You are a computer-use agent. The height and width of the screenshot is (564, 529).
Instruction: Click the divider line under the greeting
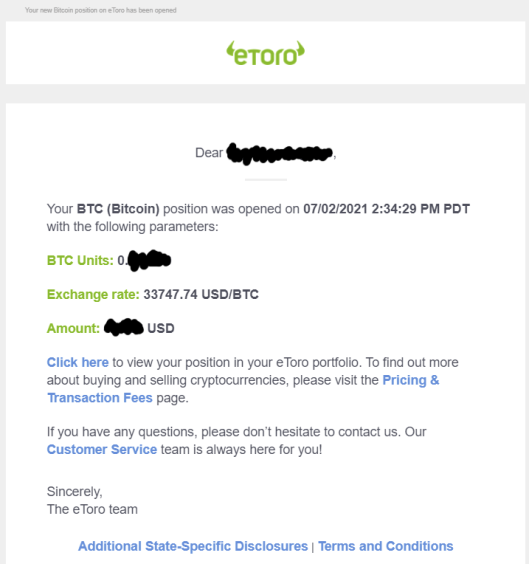coord(266,179)
